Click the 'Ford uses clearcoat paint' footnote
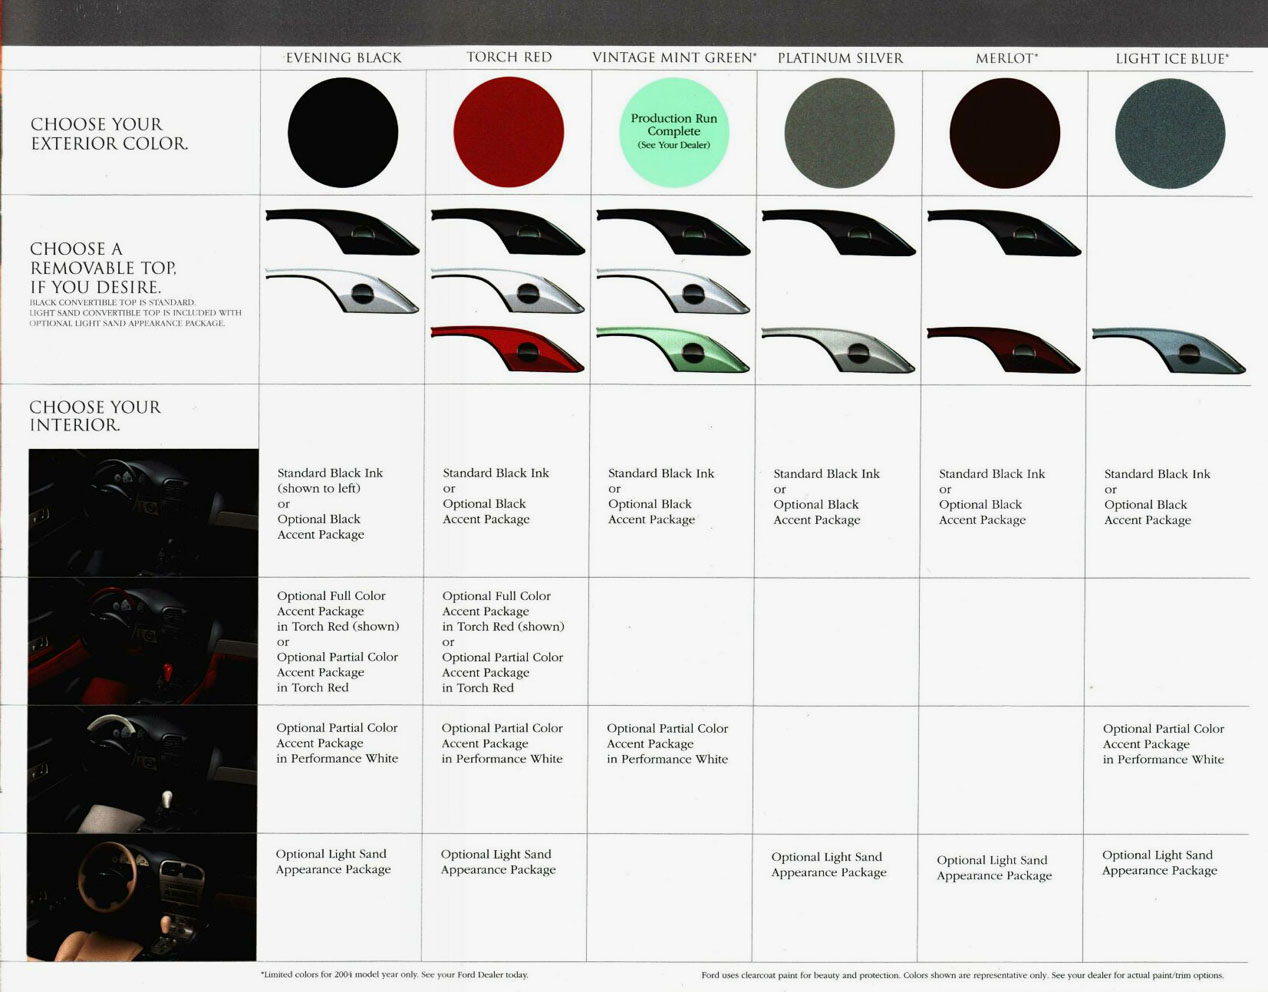1268x992 pixels. tap(962, 975)
